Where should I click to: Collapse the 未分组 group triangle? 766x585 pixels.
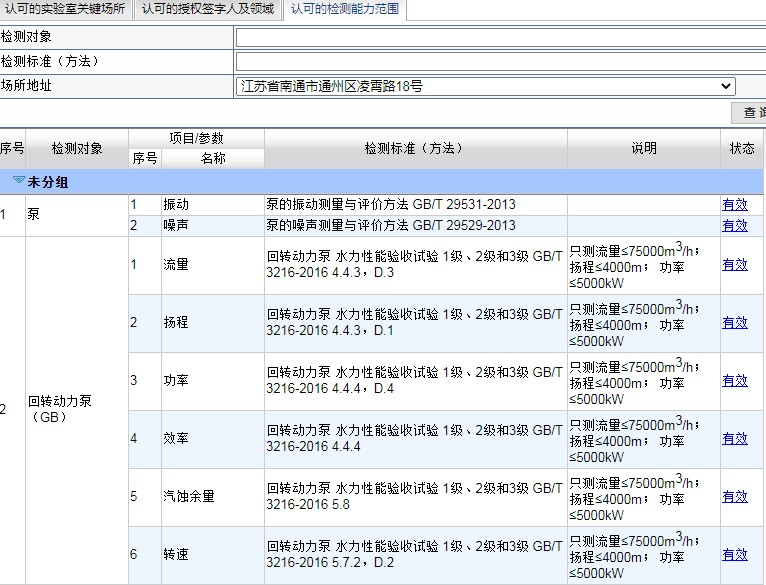click(x=19, y=180)
